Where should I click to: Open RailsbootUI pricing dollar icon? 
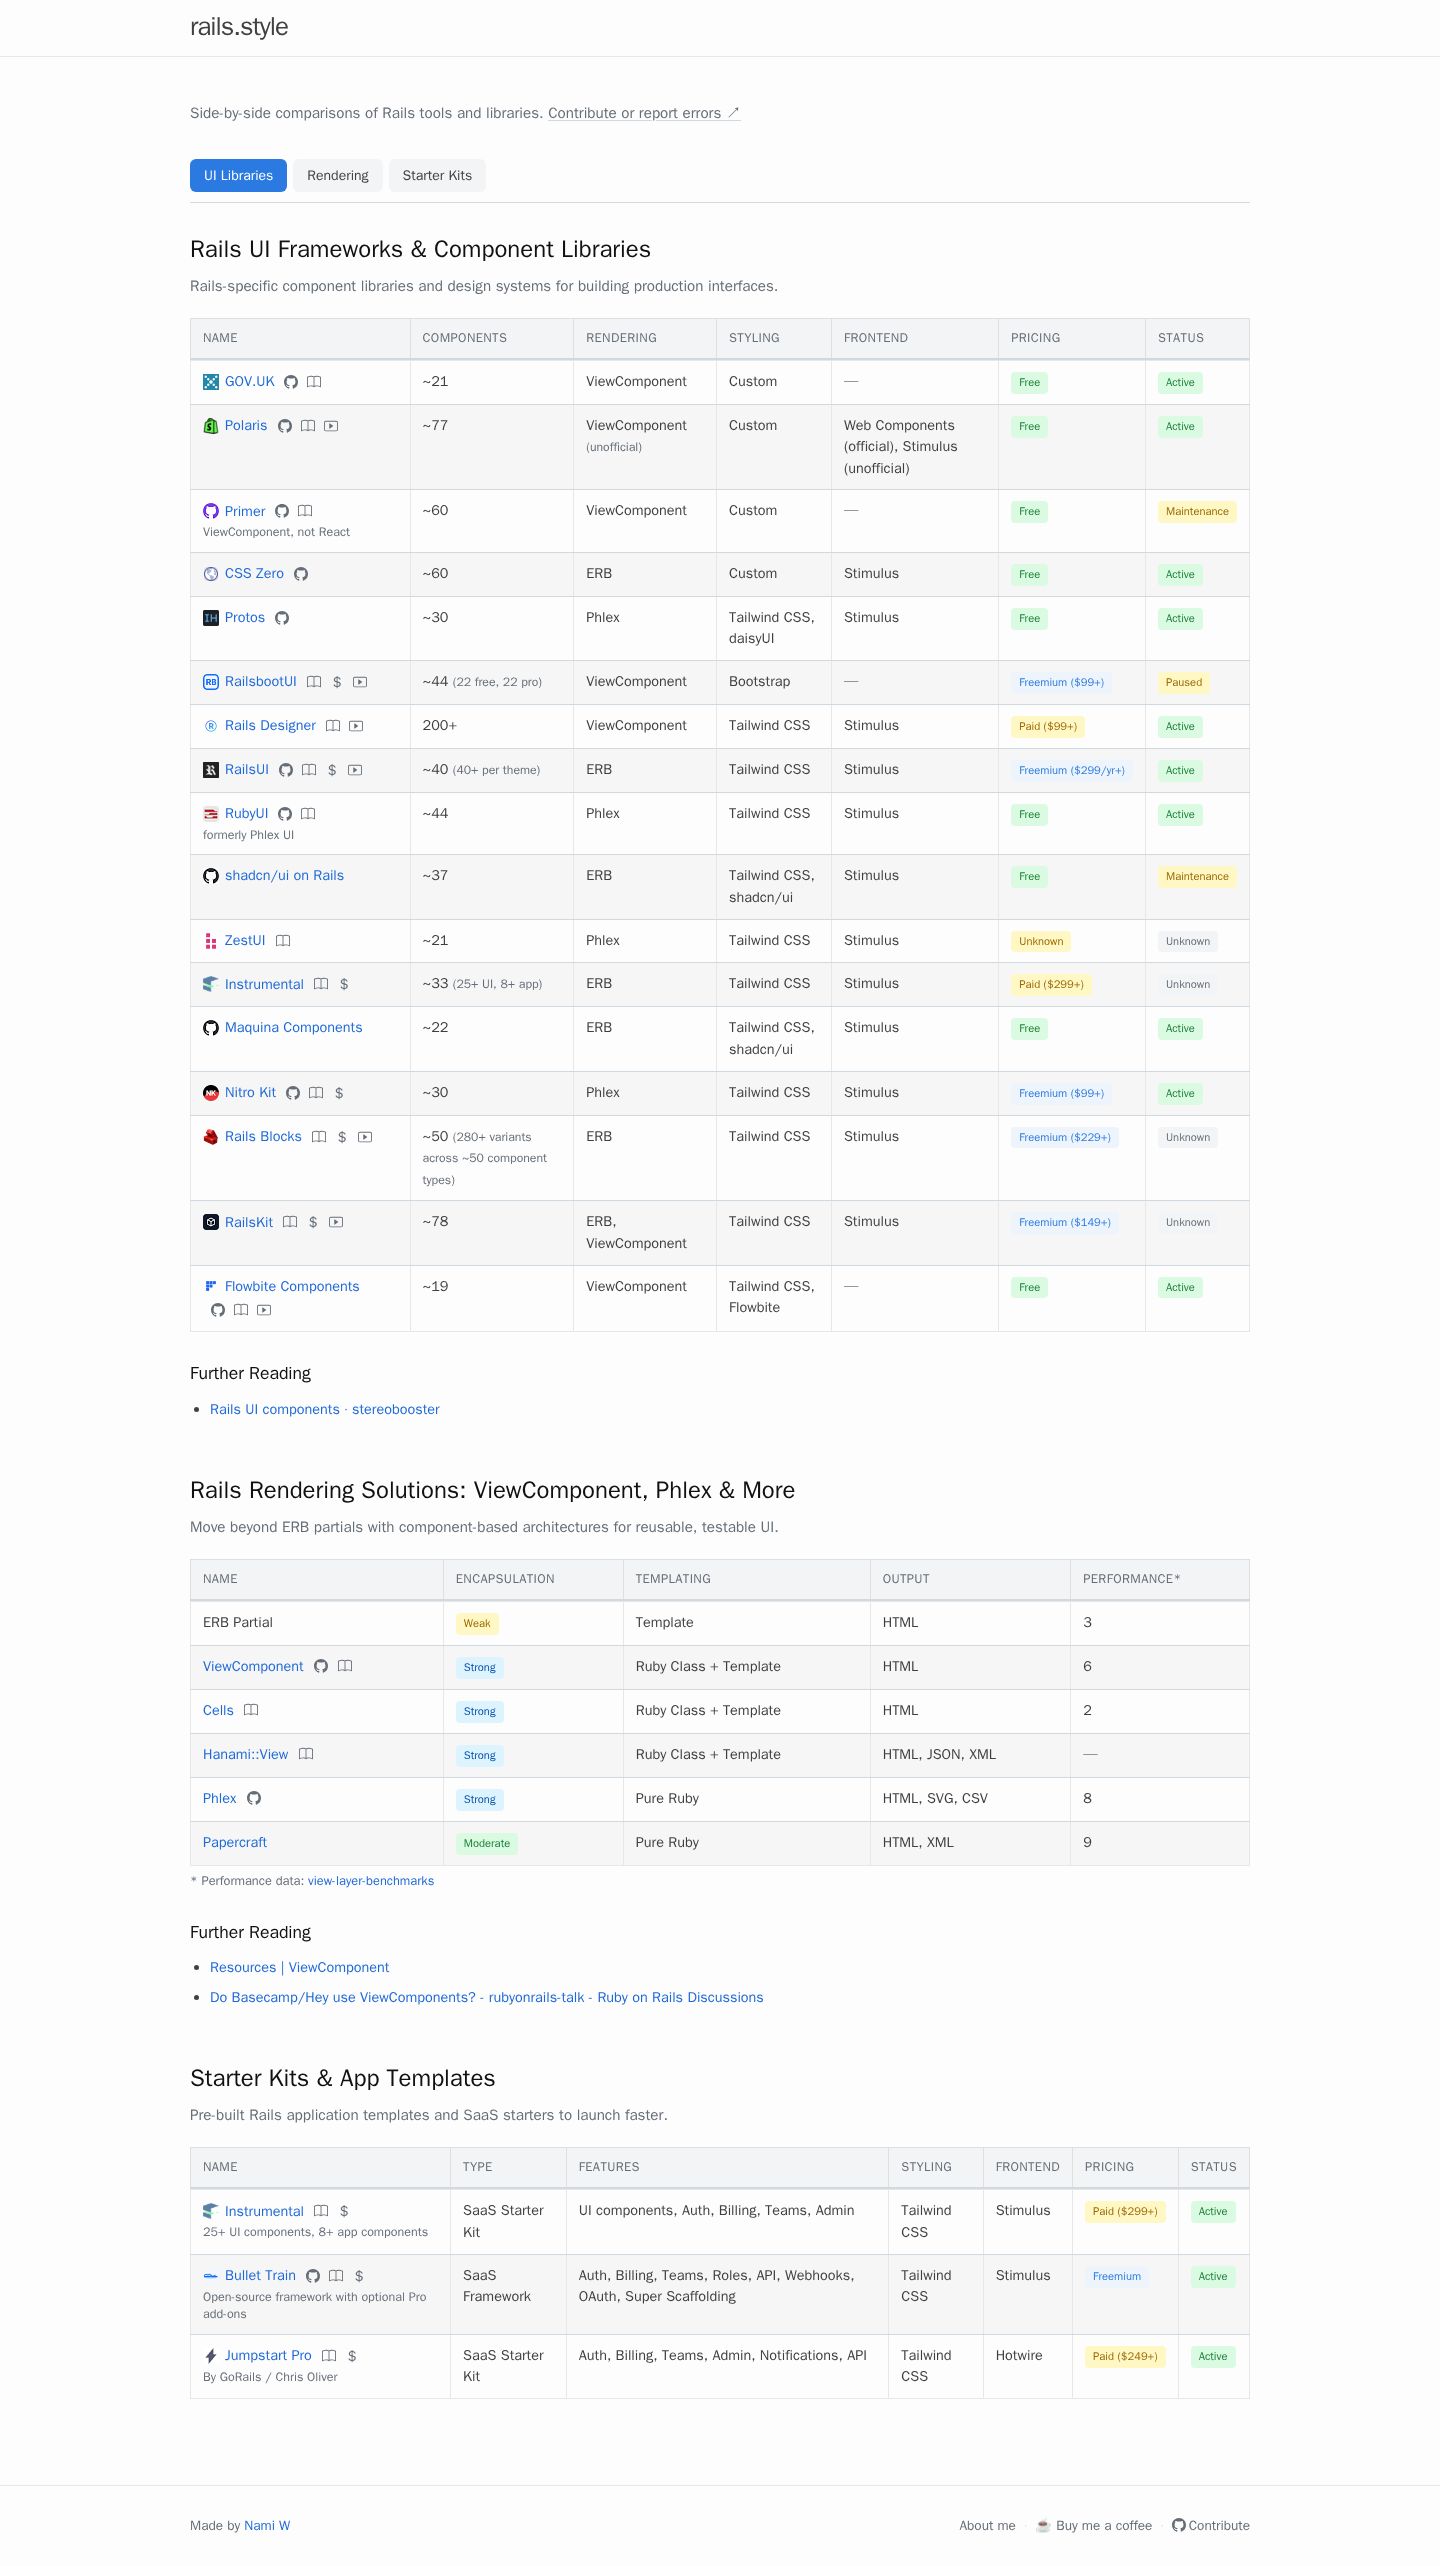coord(337,682)
